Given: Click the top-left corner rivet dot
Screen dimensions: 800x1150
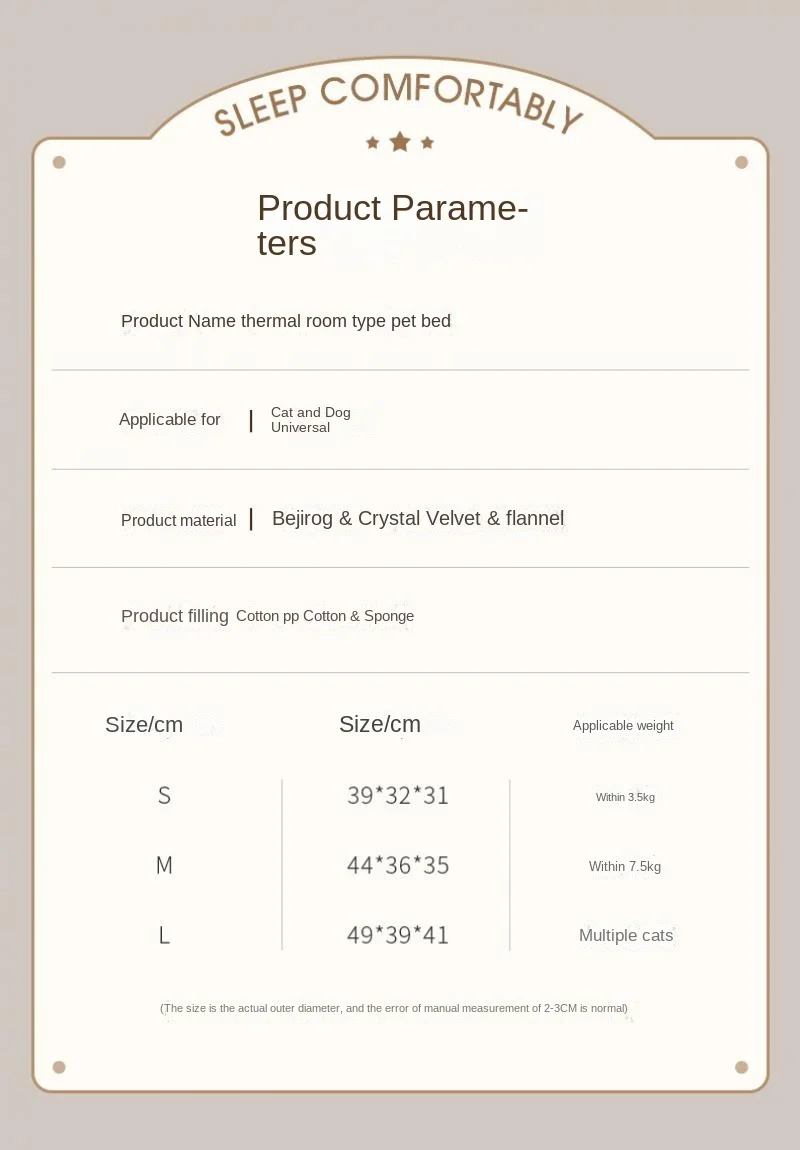Looking at the screenshot, I should [59, 162].
